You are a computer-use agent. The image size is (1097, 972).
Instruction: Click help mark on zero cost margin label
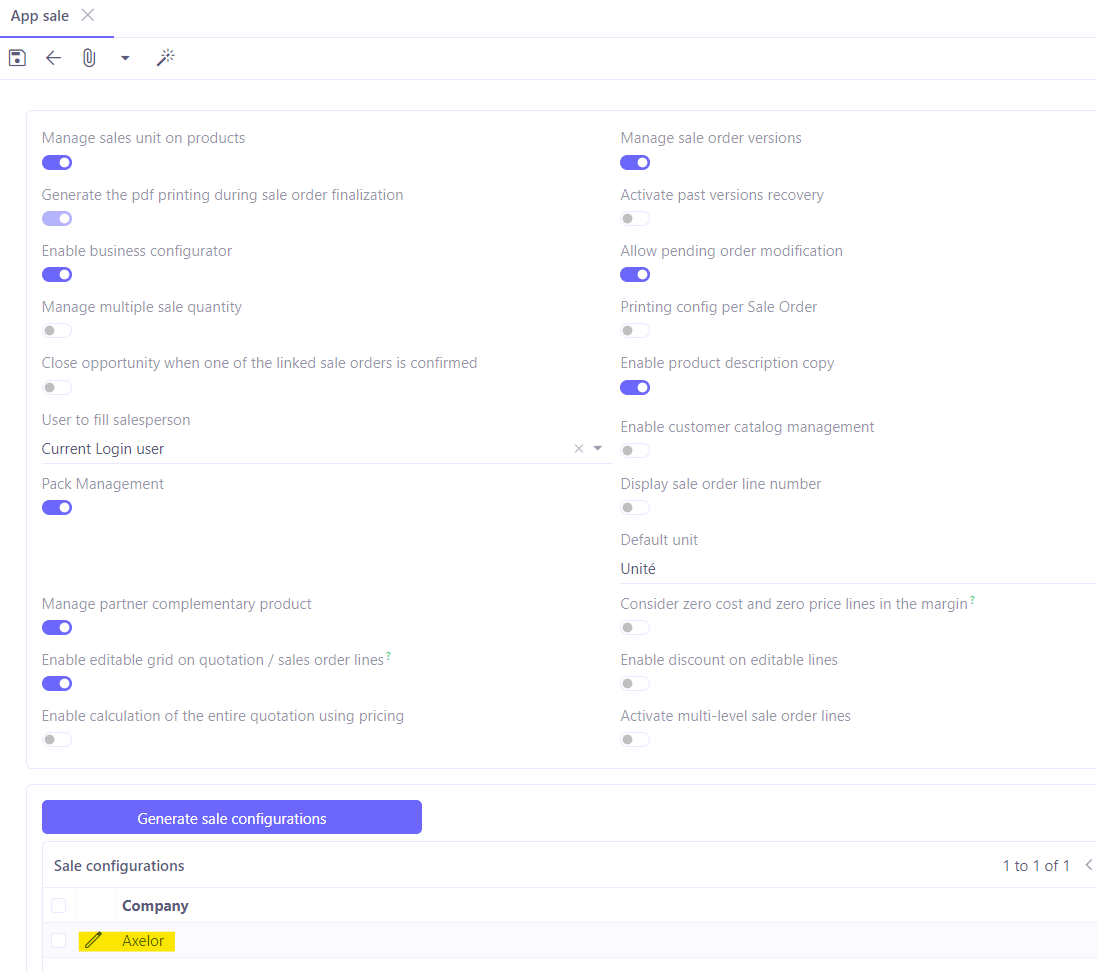pos(972,600)
